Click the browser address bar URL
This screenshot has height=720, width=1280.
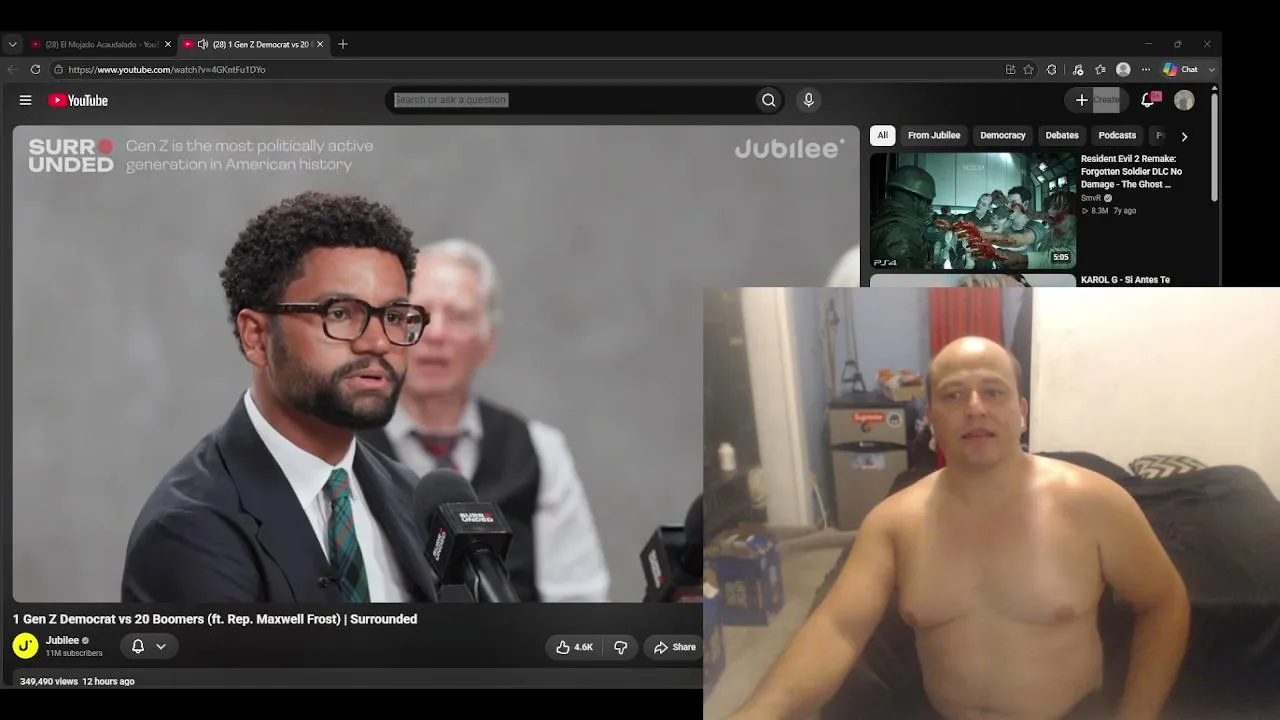166,70
